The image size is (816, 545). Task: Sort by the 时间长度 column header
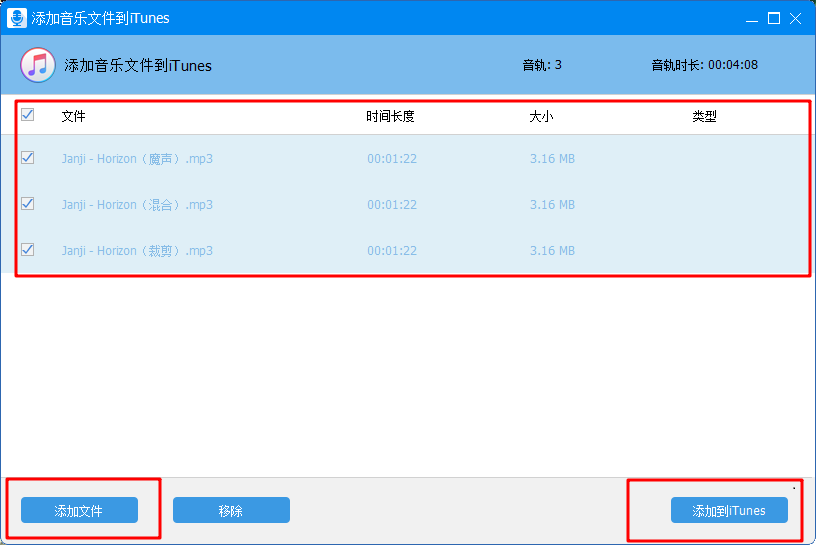pos(390,116)
